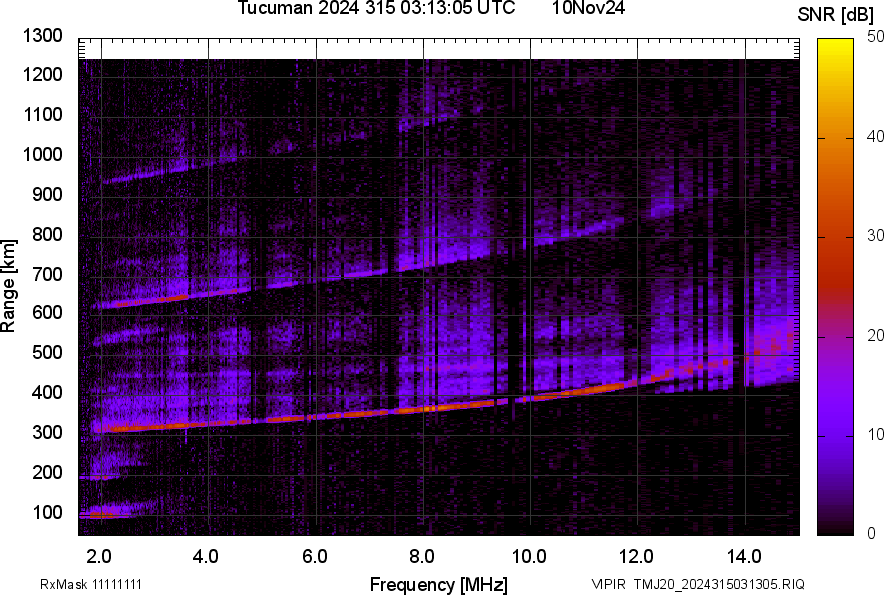The width and height of the screenshot is (884, 595).
Task: Click the frequency tick label 6.0
Action: 315,557
